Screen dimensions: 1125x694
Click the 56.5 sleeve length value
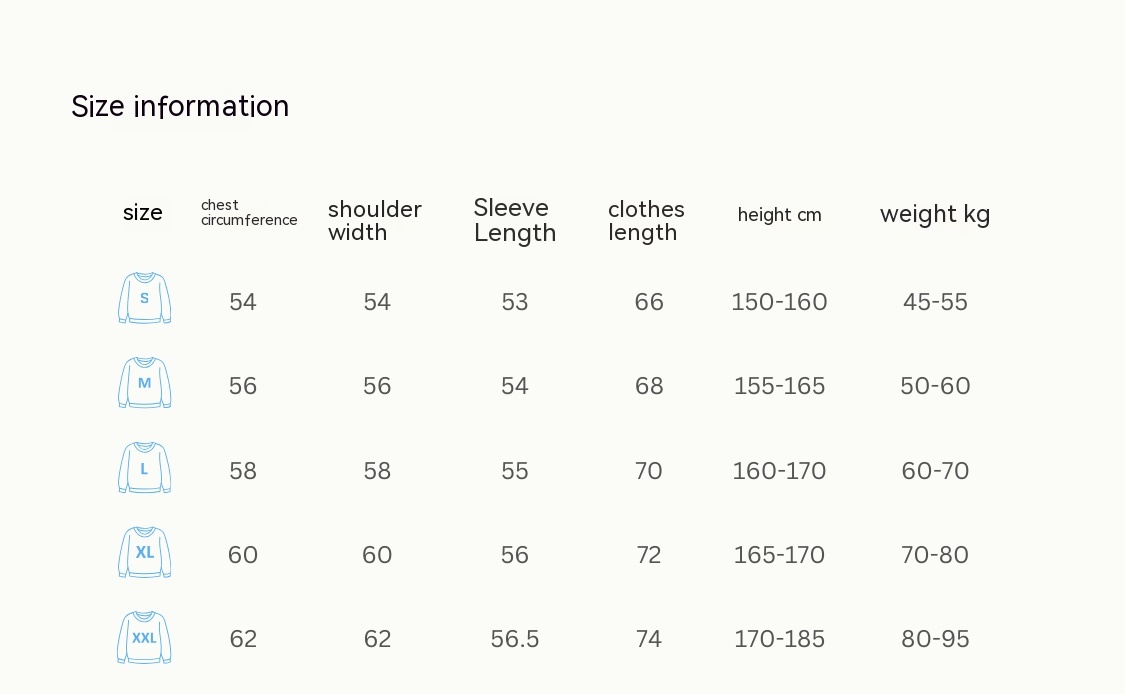[x=515, y=639]
